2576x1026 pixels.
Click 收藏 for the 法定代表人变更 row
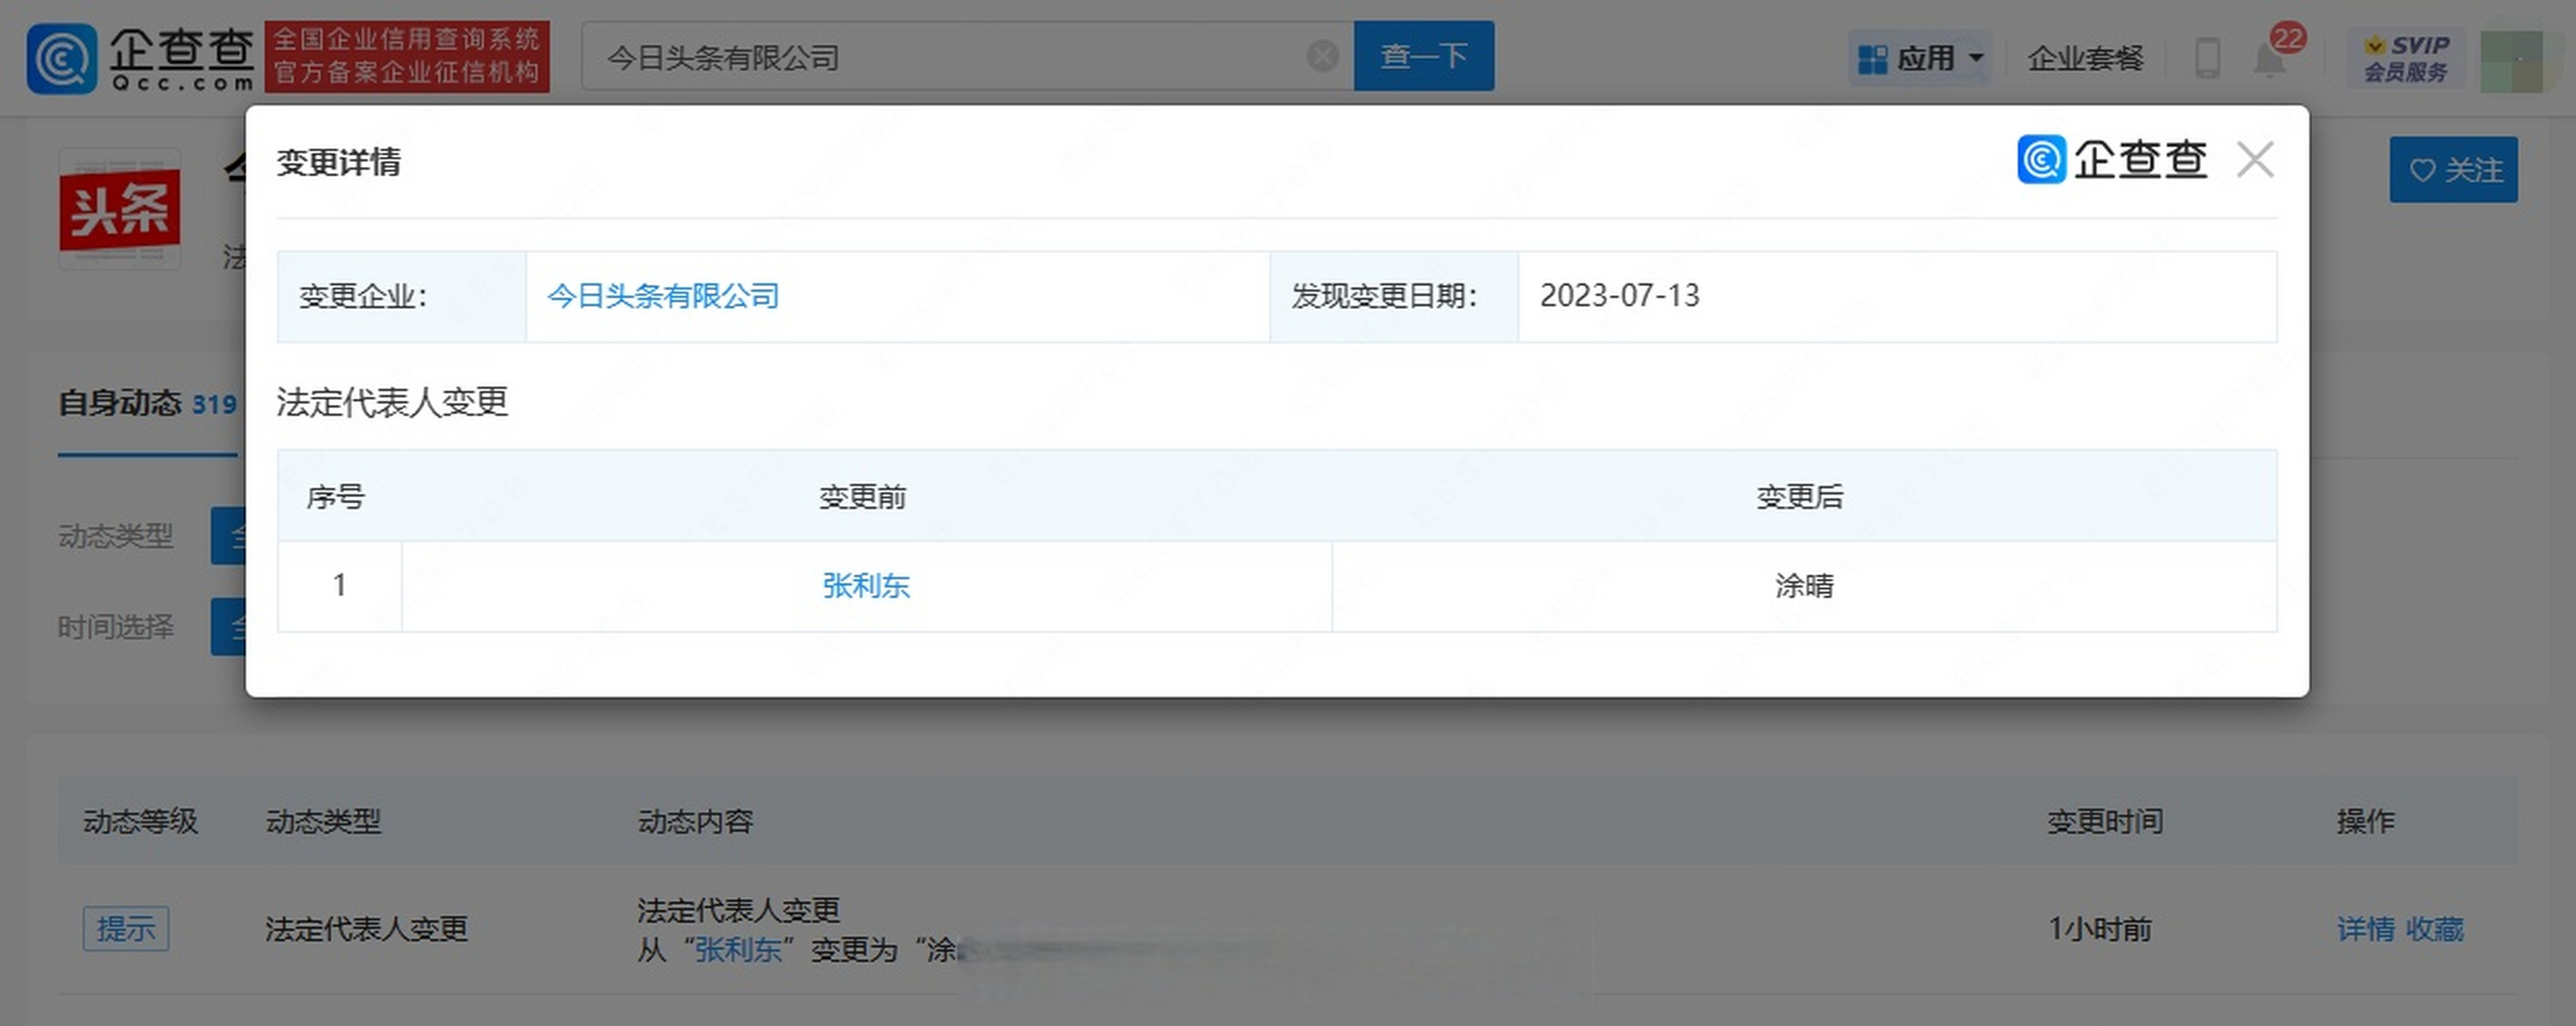tap(2434, 929)
